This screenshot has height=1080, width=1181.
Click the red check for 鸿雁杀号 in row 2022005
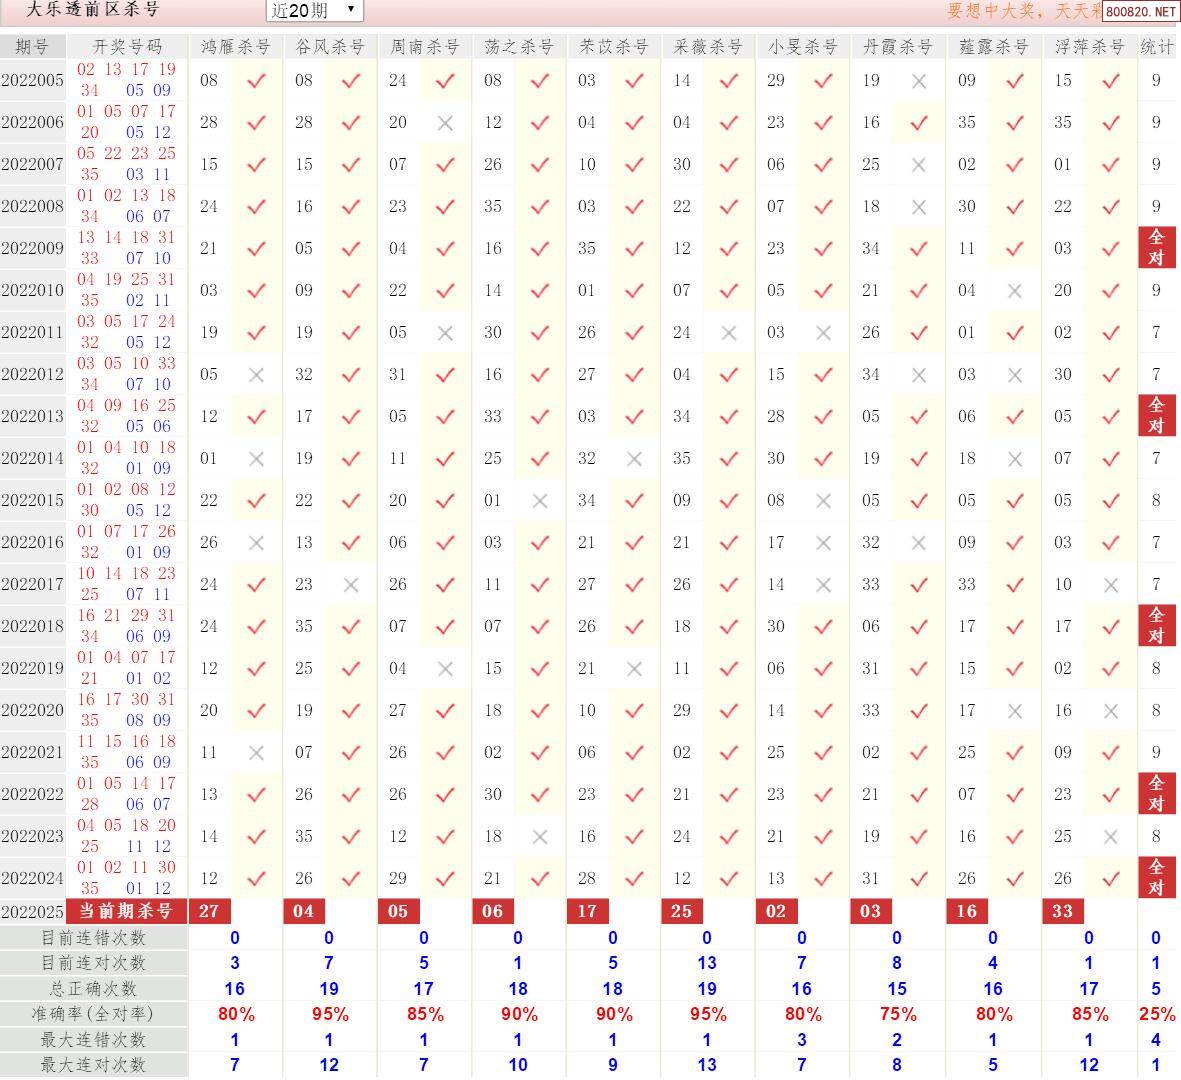pyautogui.click(x=257, y=81)
